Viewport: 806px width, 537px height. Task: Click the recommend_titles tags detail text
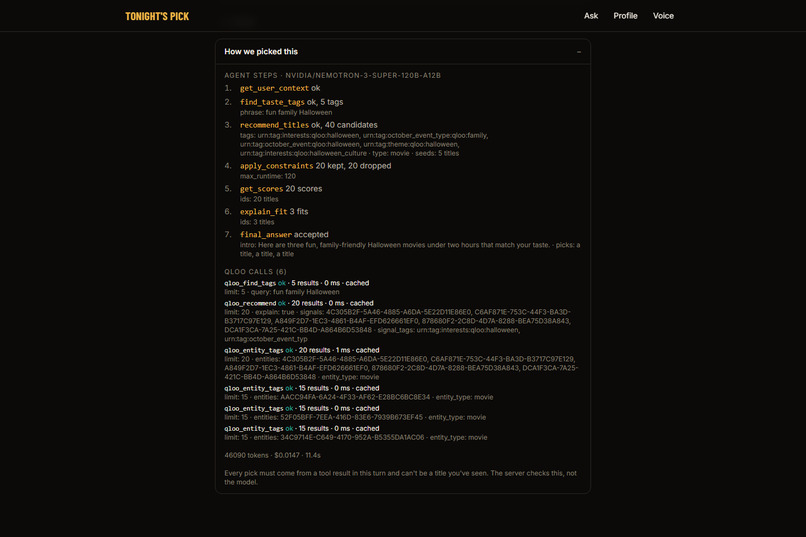364,144
